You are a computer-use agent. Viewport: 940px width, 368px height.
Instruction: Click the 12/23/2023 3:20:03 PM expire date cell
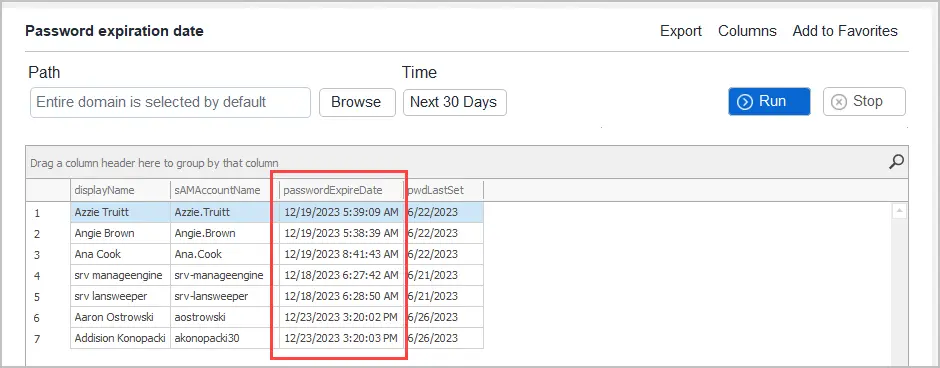point(341,338)
